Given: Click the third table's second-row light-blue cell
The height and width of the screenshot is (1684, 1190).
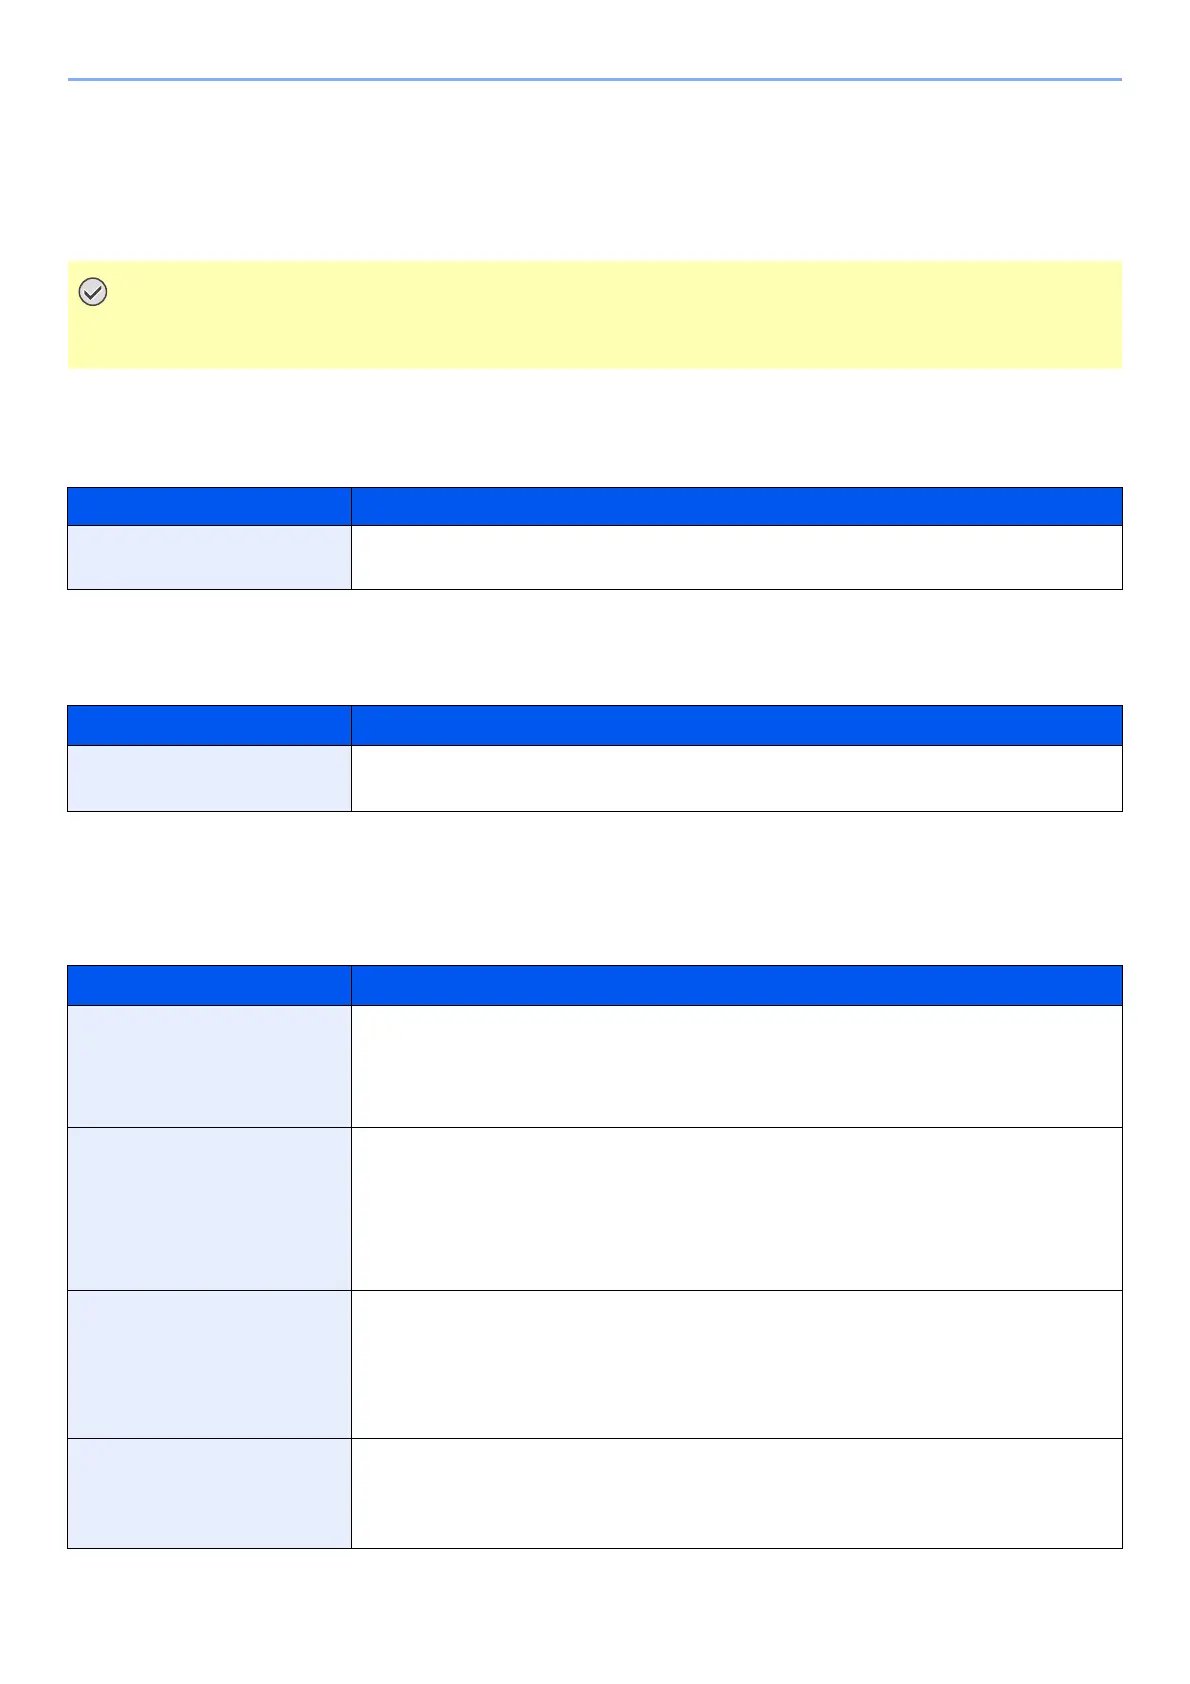Looking at the screenshot, I should click(209, 1209).
